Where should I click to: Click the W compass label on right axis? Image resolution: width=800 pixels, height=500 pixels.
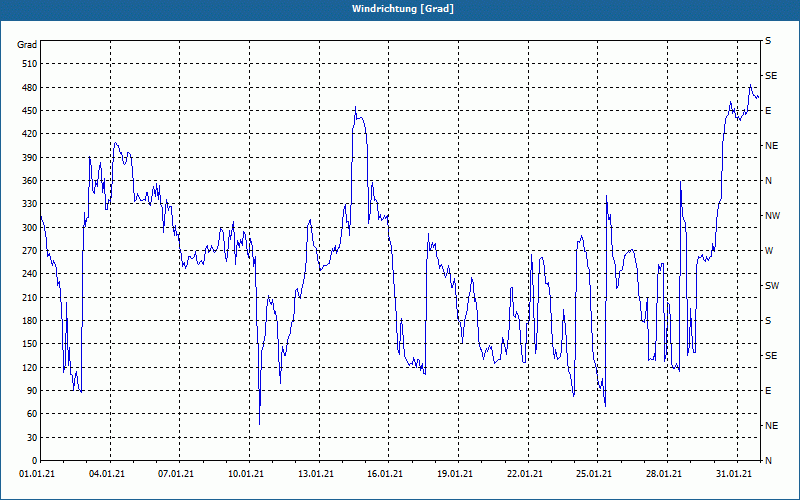769,251
